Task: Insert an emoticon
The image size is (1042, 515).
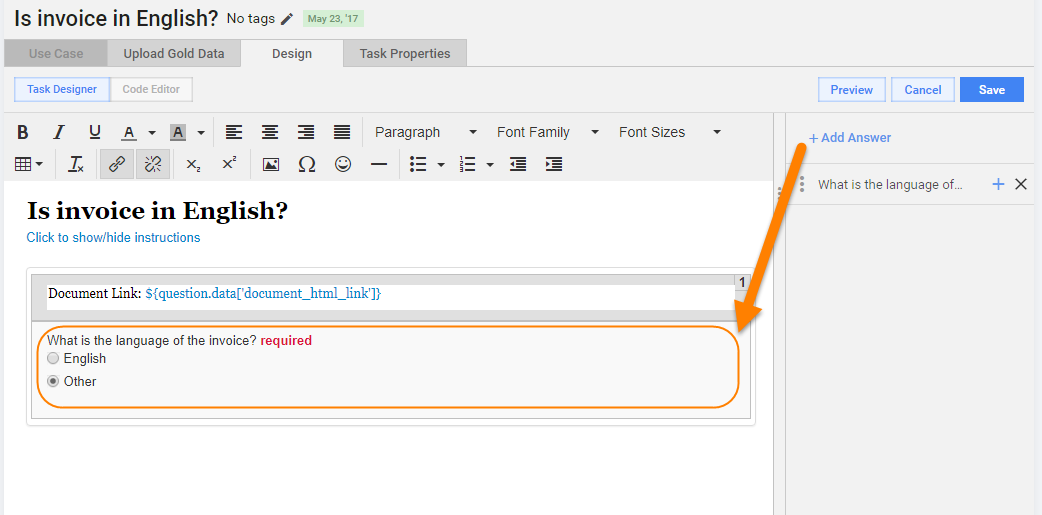Action: [343, 164]
